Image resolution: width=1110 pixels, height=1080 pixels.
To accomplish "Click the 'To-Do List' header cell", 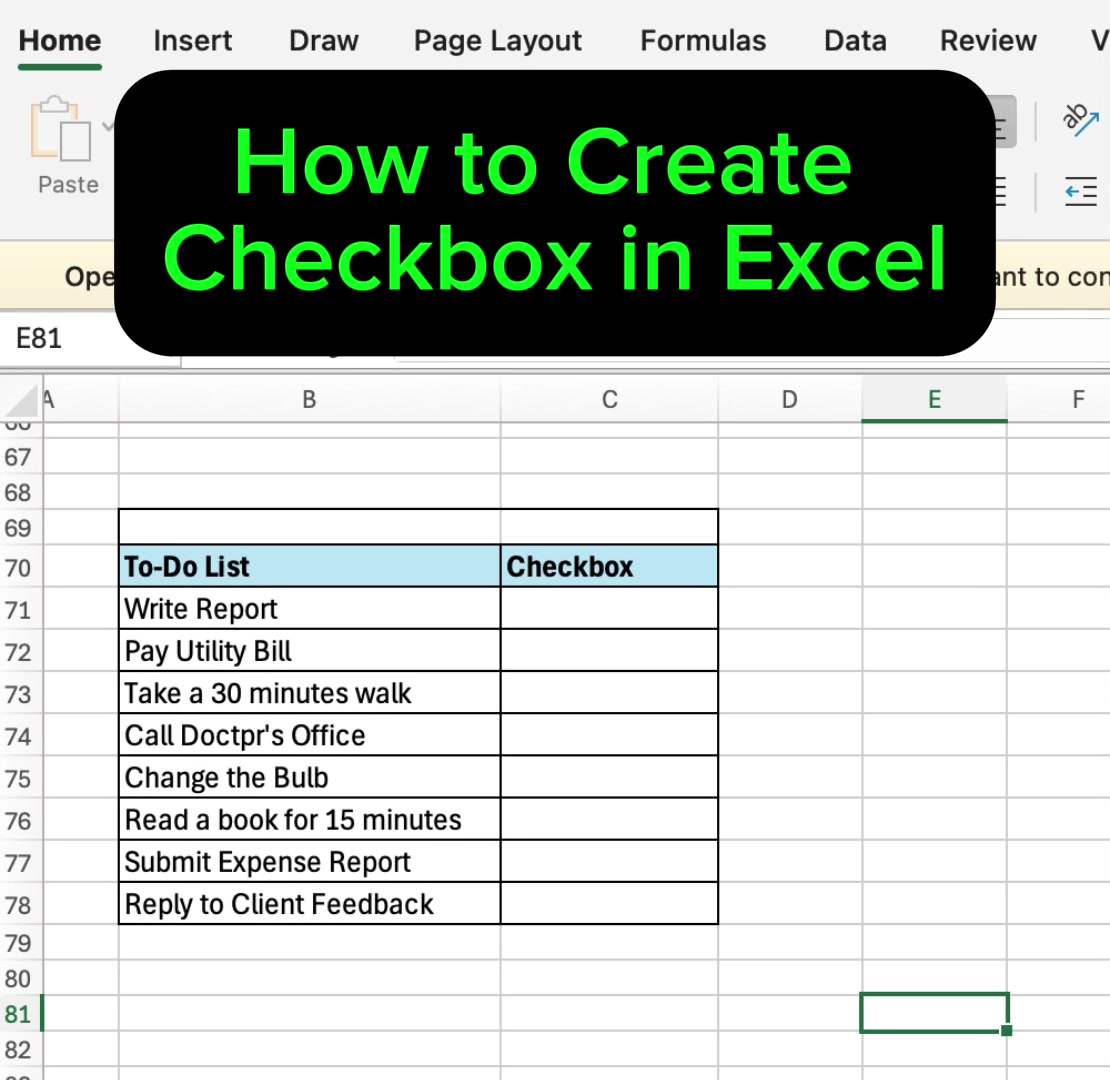I will pyautogui.click(x=309, y=566).
